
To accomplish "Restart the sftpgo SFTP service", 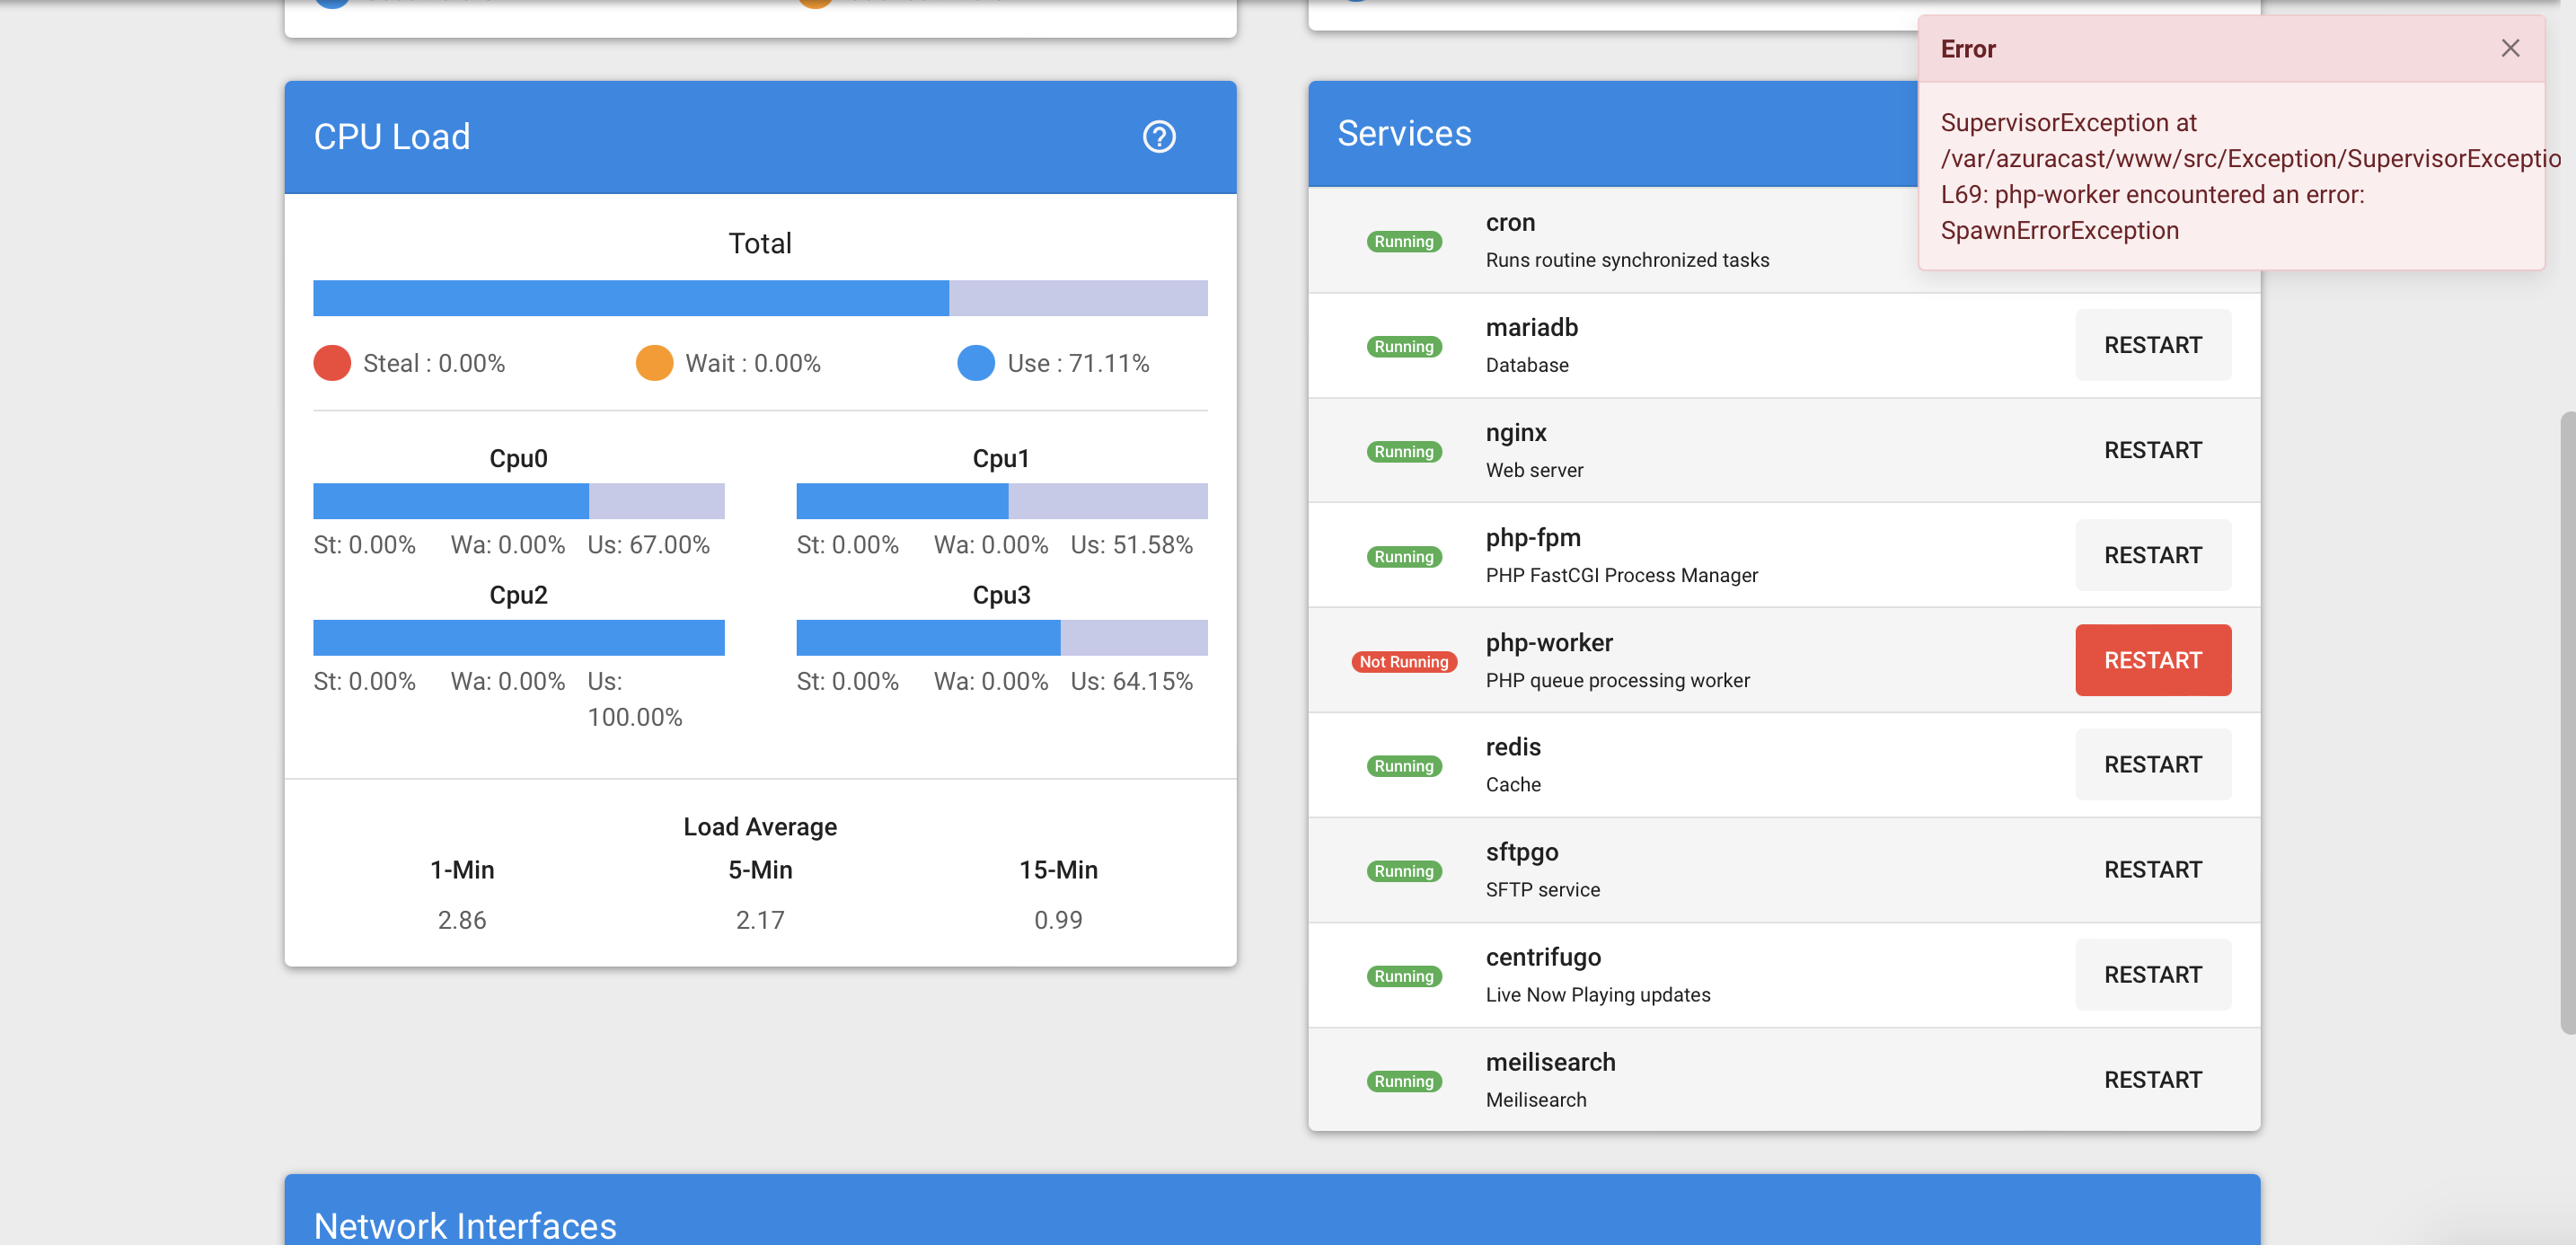I will [2152, 869].
